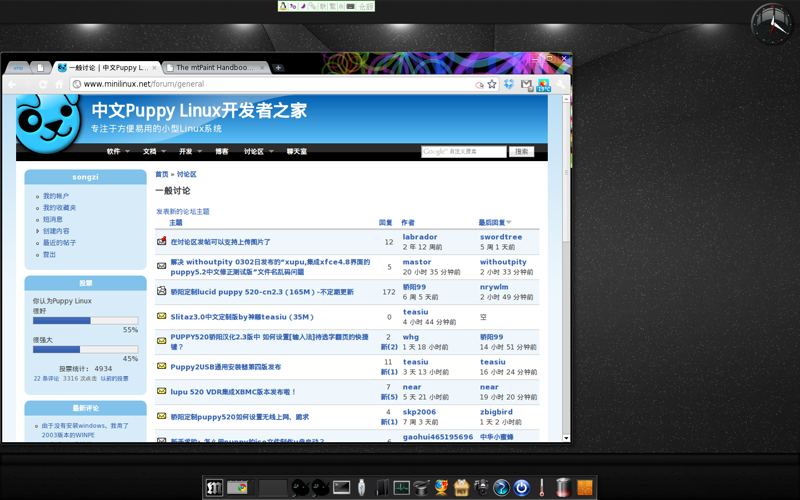Click the browser vertical scrollbar thumb
The width and height of the screenshot is (800, 500).
566,172
